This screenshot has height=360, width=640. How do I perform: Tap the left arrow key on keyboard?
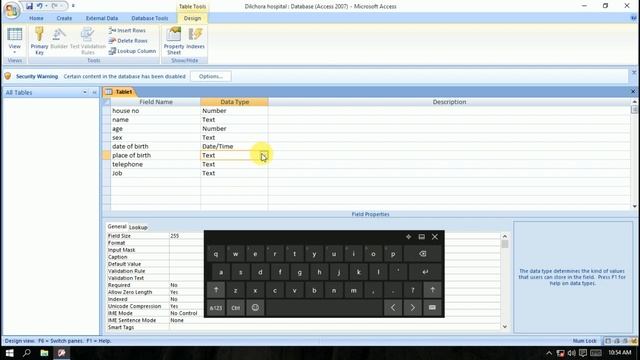(x=393, y=308)
